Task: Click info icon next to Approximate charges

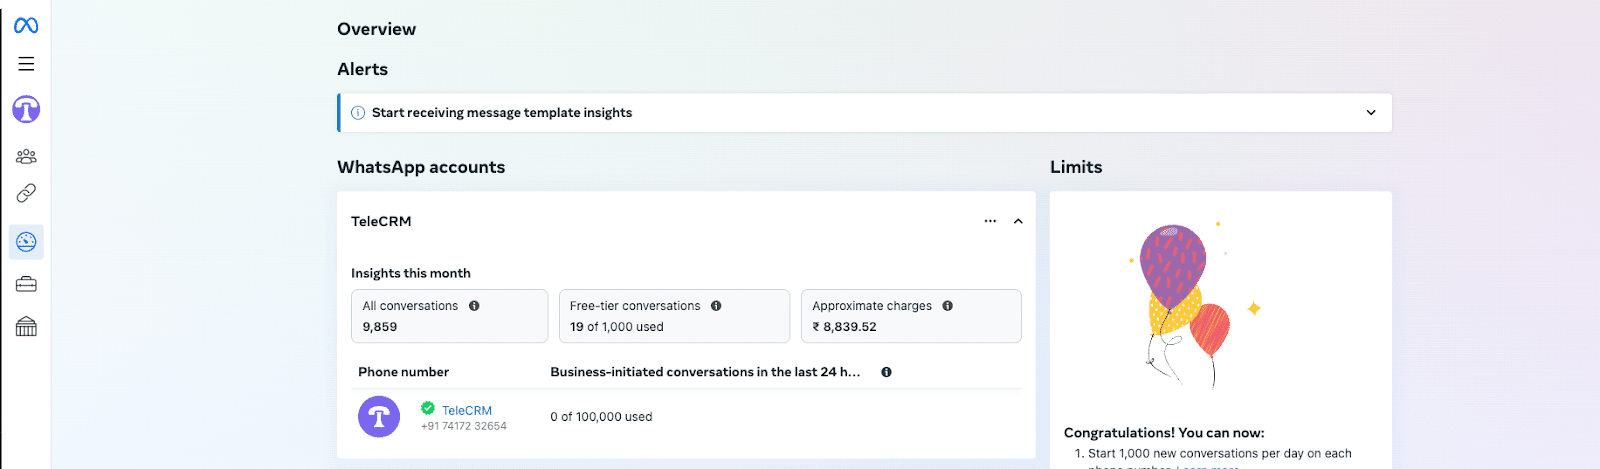Action: pyautogui.click(x=947, y=306)
